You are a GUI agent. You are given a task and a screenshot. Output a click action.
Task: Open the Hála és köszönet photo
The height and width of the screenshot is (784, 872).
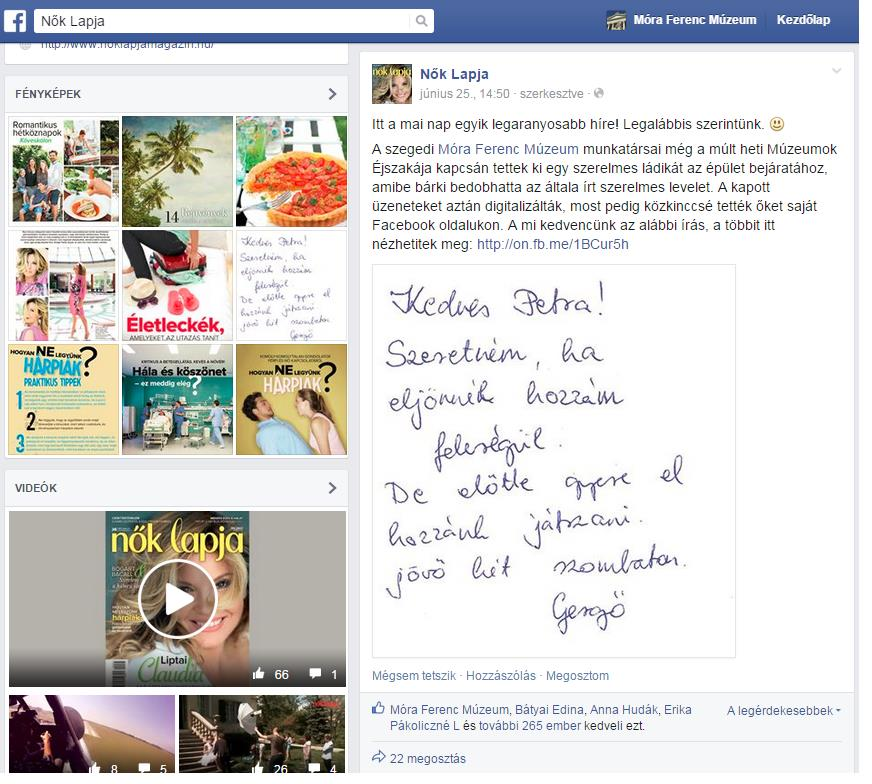(x=177, y=399)
